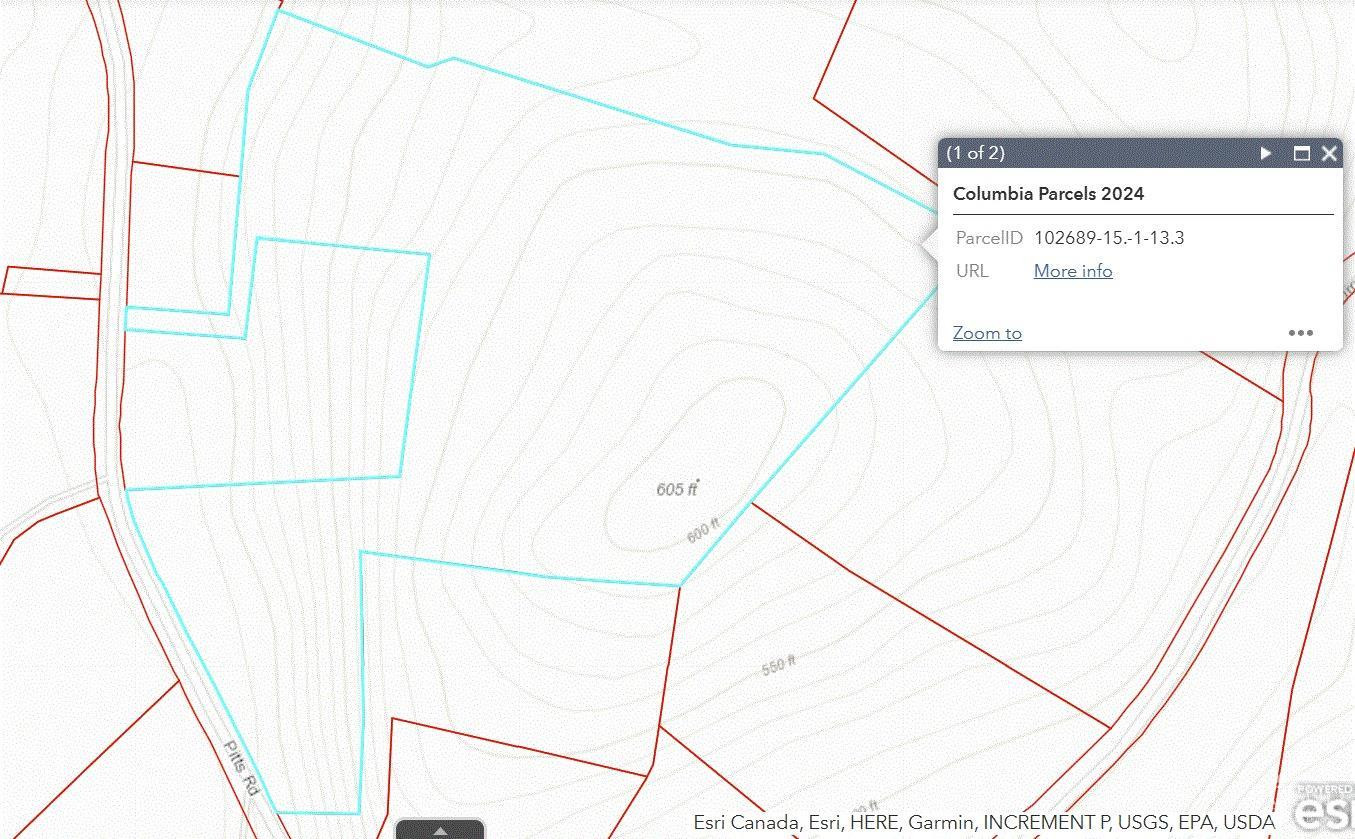Maximize the parcel info popup
1355x839 pixels.
point(1301,153)
